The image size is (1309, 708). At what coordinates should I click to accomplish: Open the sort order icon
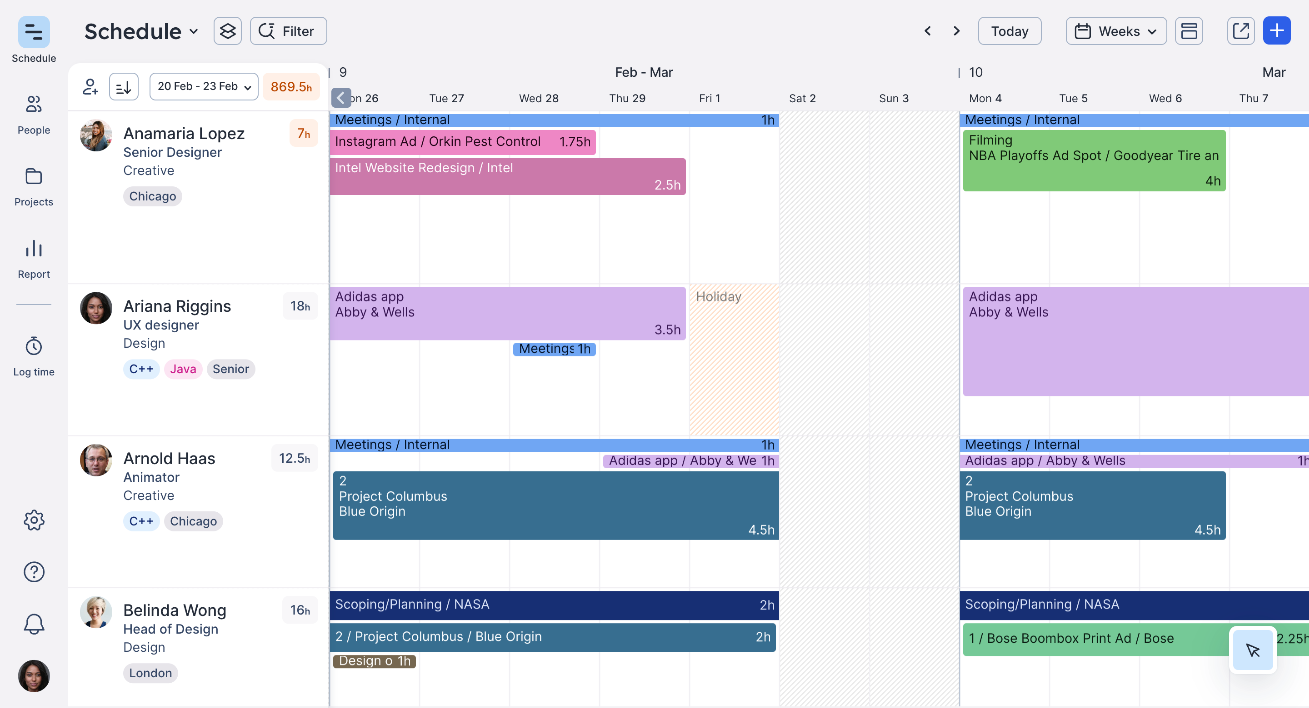click(x=123, y=87)
